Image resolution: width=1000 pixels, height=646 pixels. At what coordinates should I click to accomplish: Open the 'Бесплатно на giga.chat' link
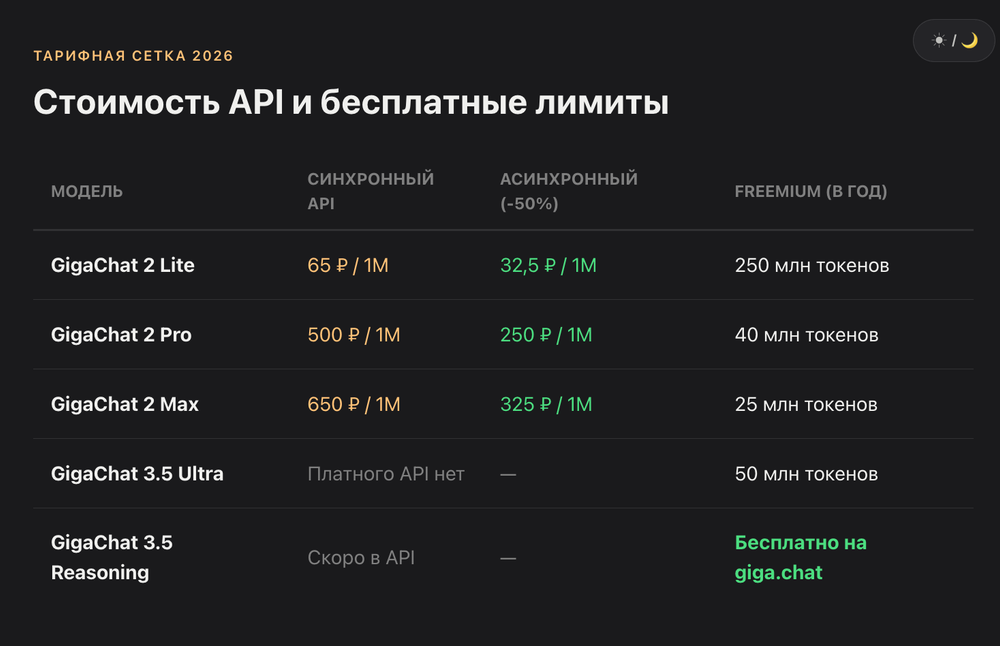click(800, 557)
